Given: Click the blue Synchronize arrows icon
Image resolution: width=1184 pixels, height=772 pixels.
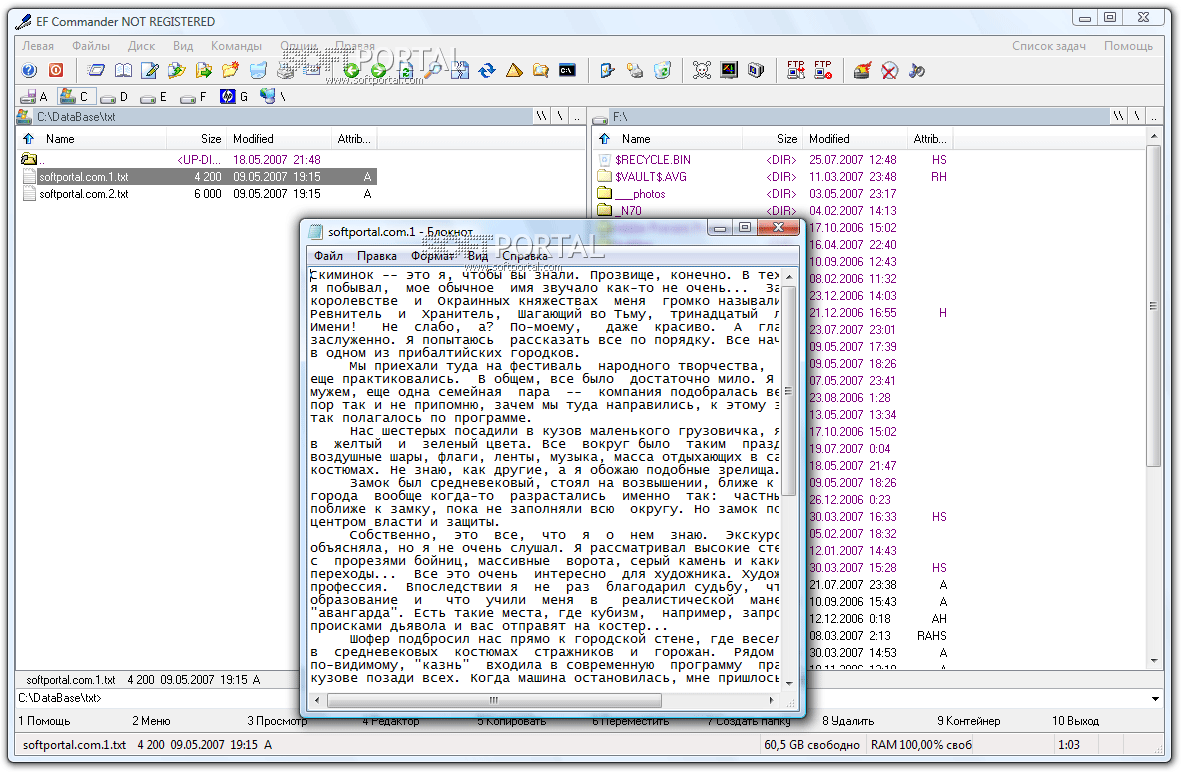Looking at the screenshot, I should [487, 70].
